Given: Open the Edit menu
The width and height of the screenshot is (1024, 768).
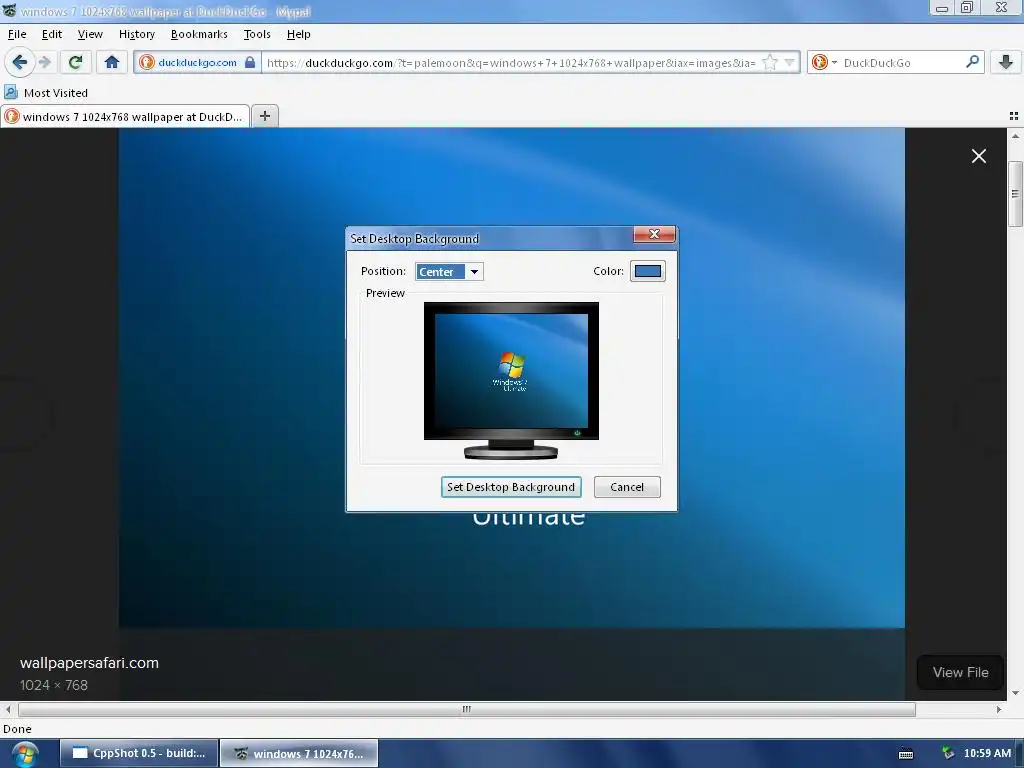Looking at the screenshot, I should 52,34.
